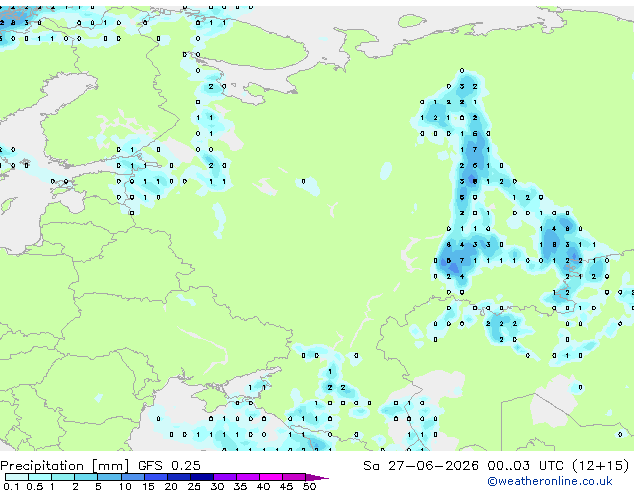This screenshot has width=634, height=490.
Task: Click the '30' legend scale value
Action: tap(217, 486)
